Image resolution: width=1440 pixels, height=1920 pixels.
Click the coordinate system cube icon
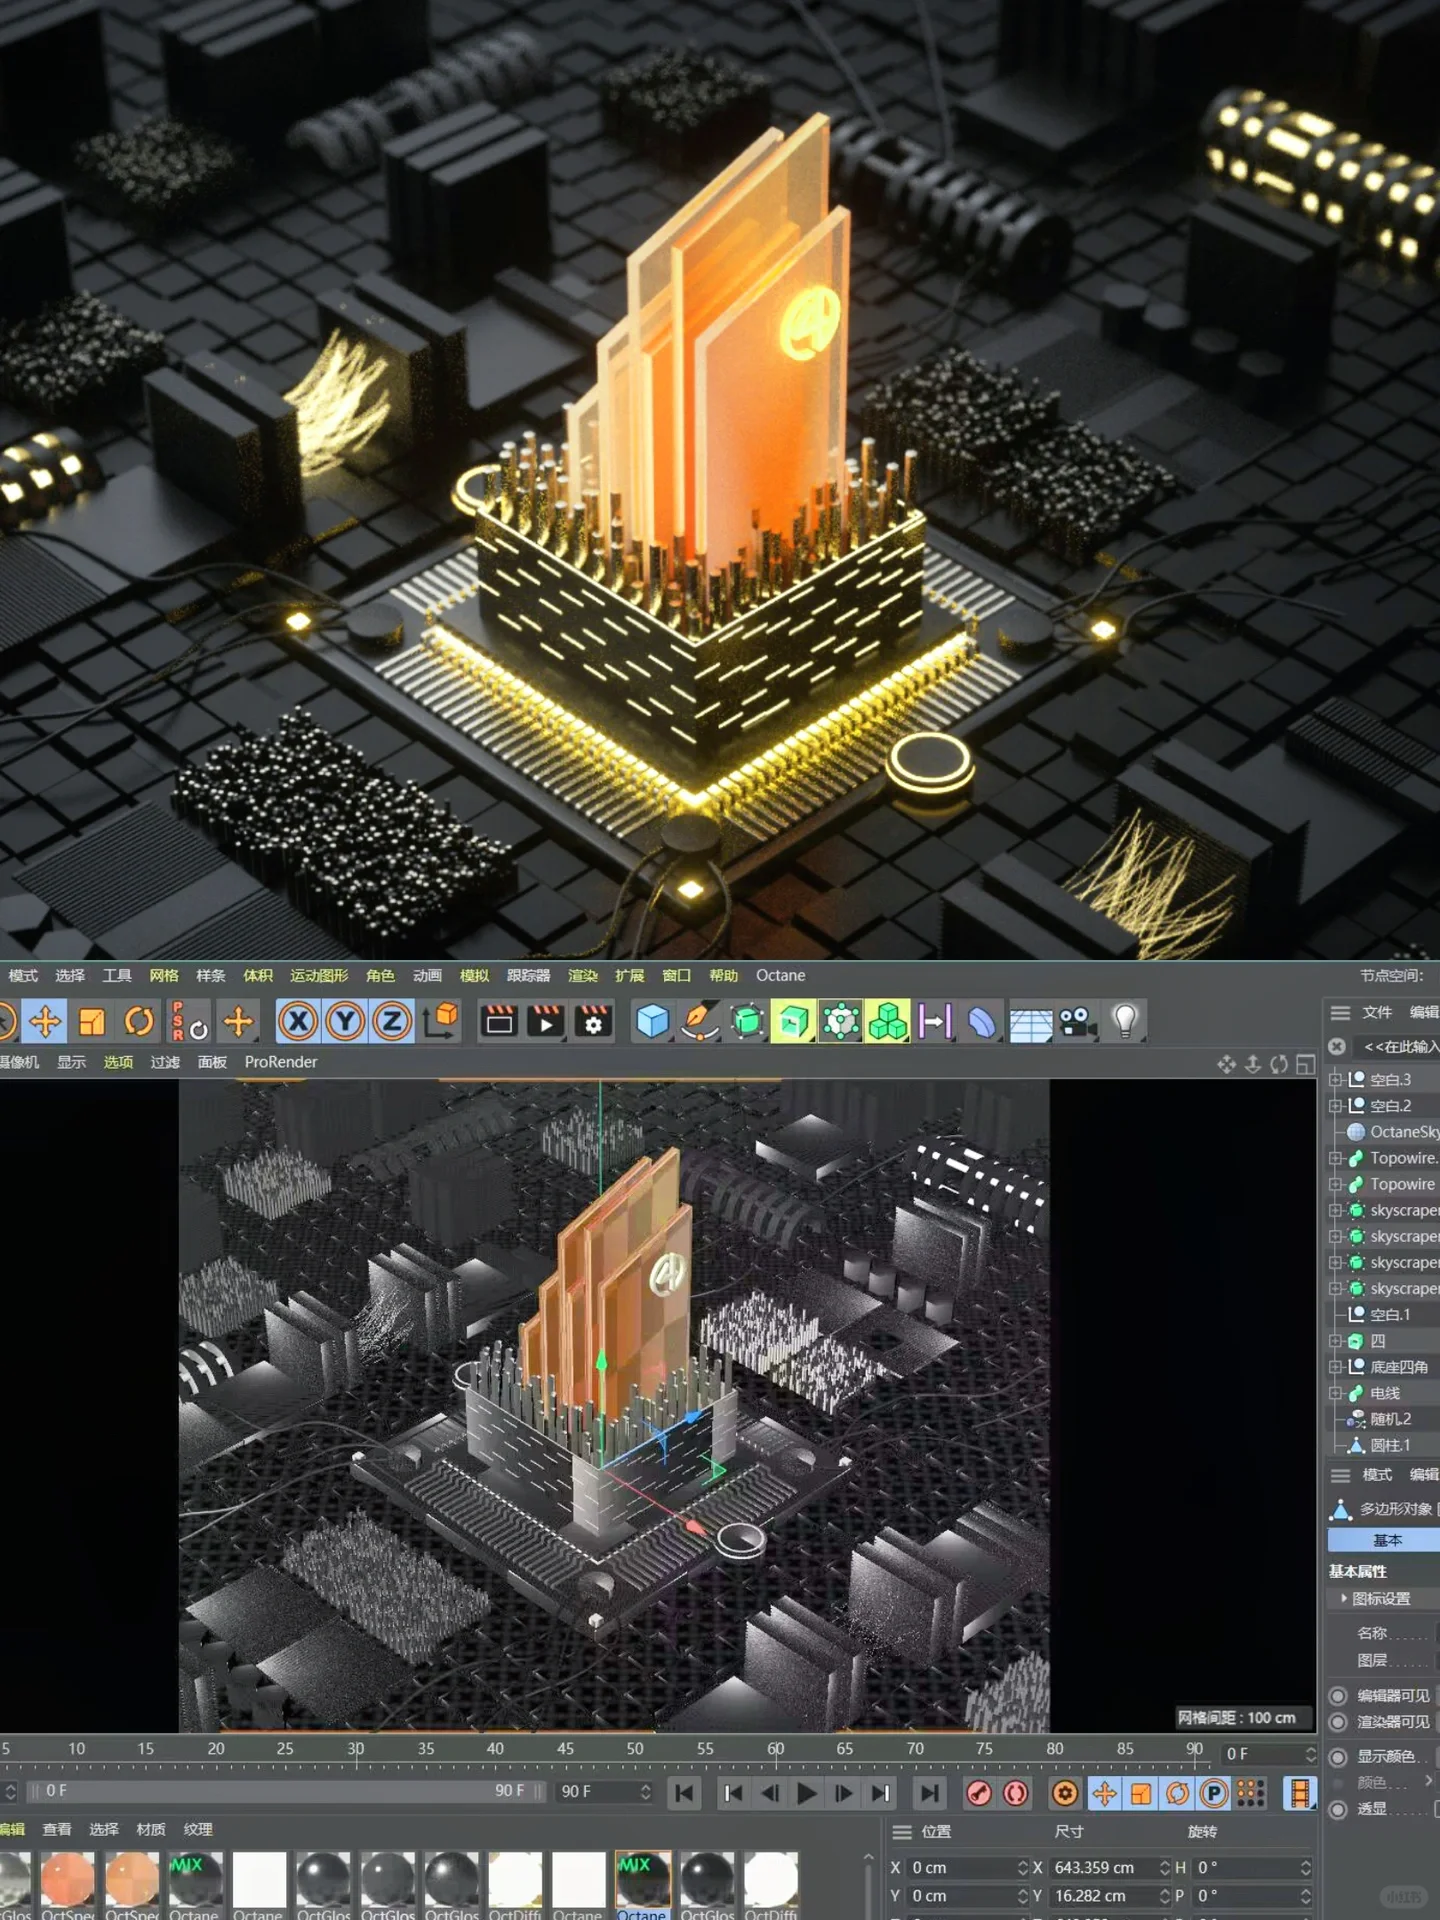pos(441,1021)
